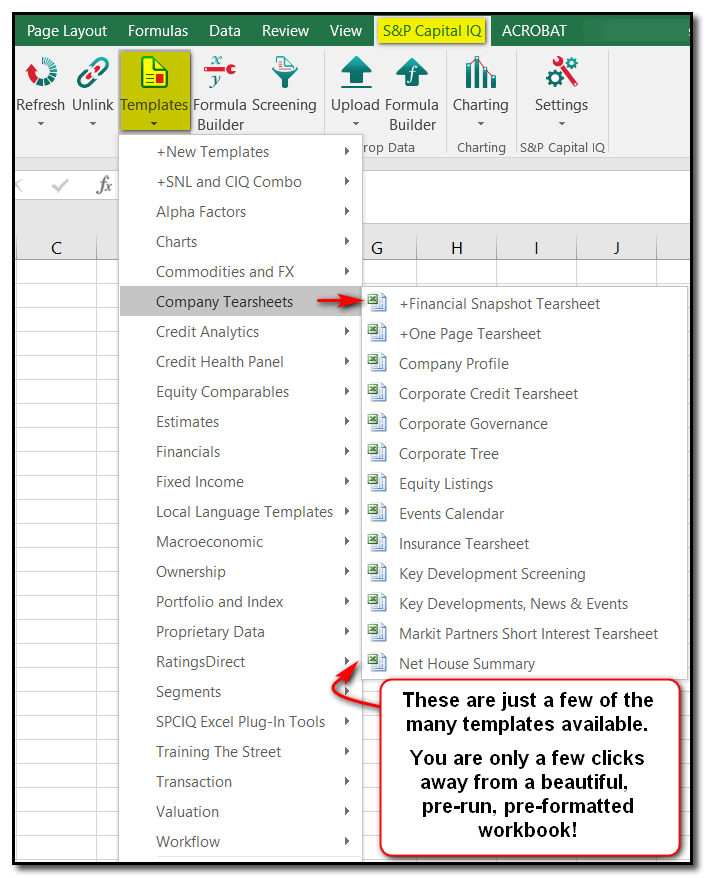Expand the +New Templates submenu arrow
The height and width of the screenshot is (878, 706).
click(347, 151)
